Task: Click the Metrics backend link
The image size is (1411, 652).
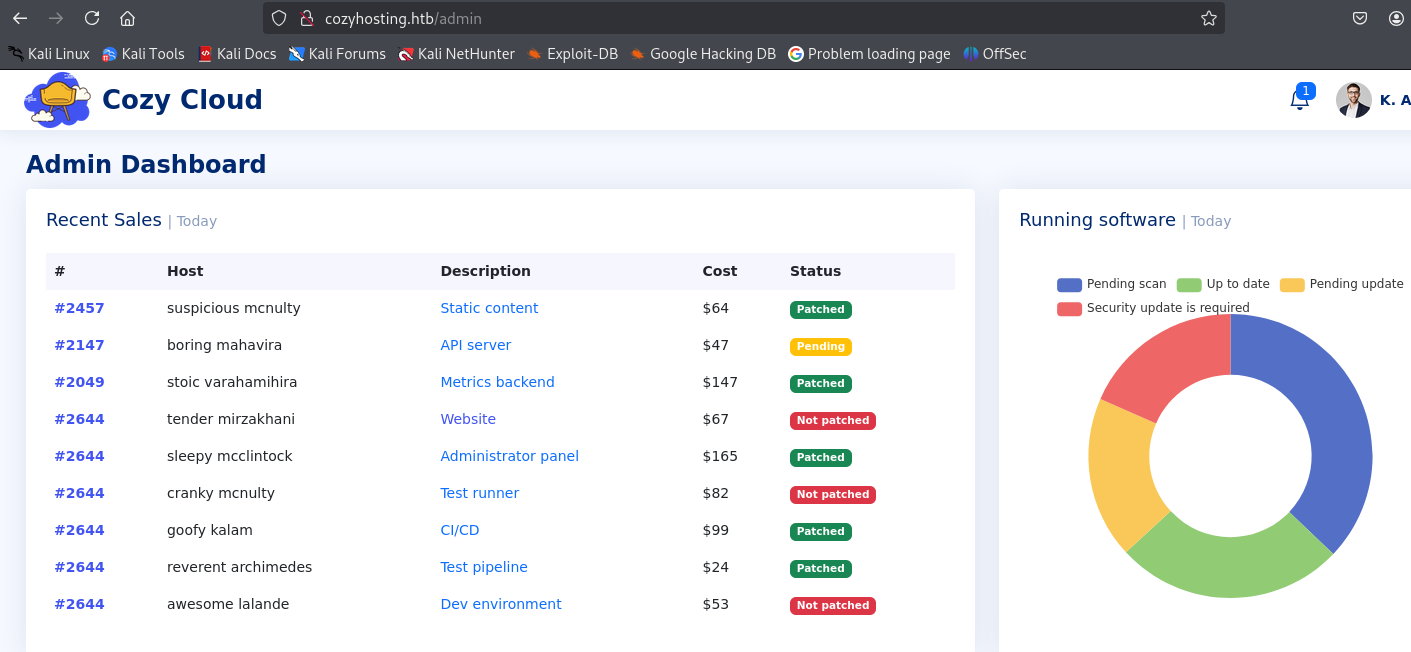Action: point(497,382)
